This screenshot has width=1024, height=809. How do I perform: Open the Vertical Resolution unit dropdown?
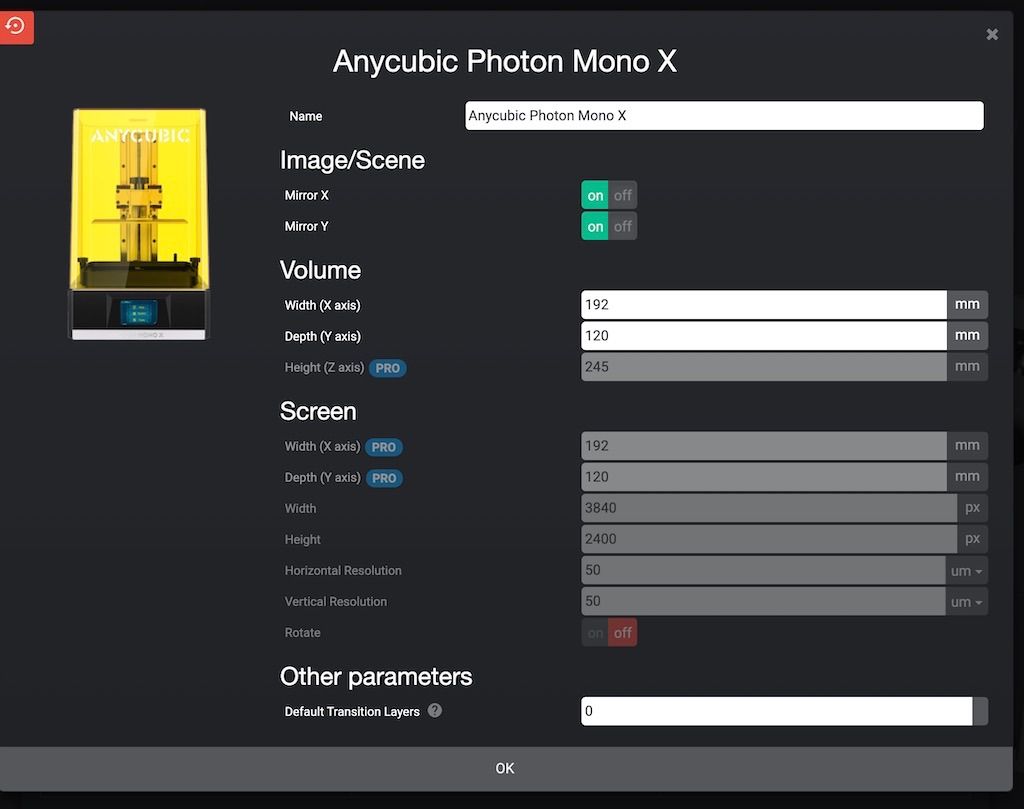pyautogui.click(x=966, y=601)
